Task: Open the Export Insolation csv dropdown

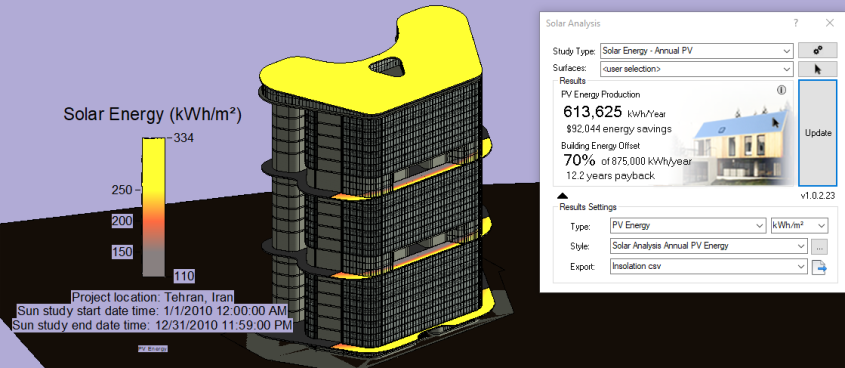Action: click(x=709, y=267)
